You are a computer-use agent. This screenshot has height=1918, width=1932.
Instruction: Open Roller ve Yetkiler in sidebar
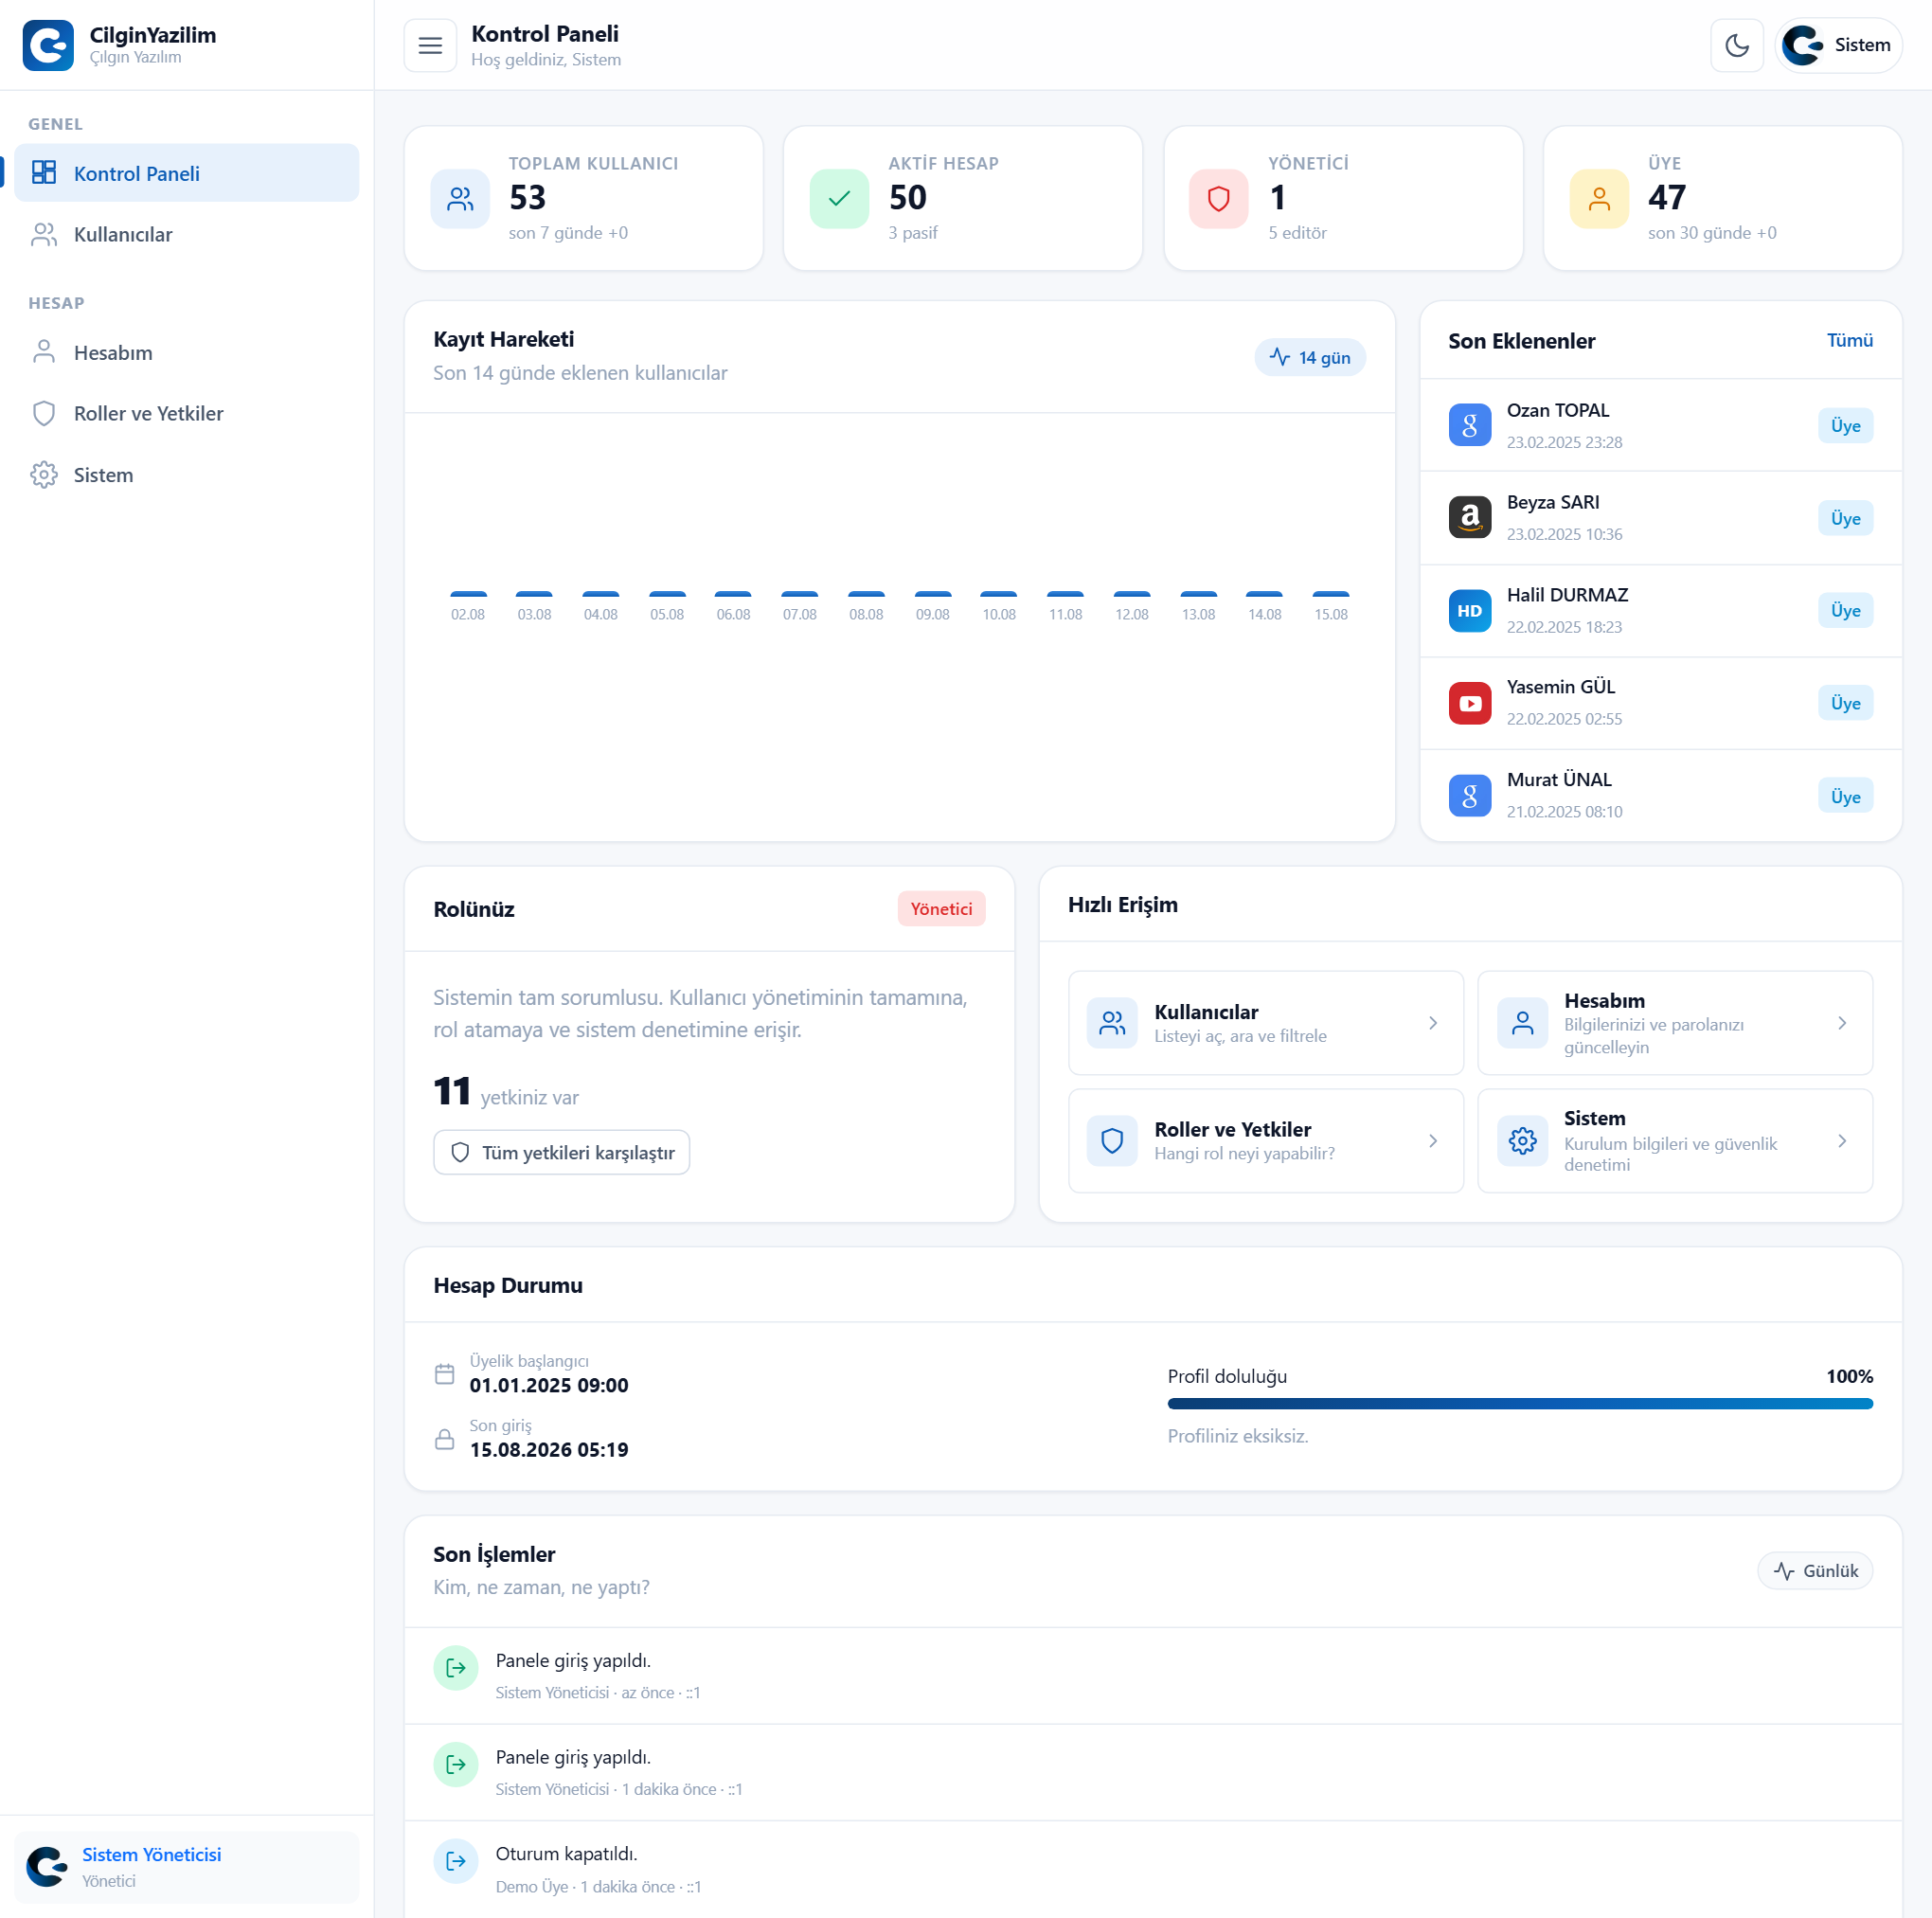coord(186,413)
